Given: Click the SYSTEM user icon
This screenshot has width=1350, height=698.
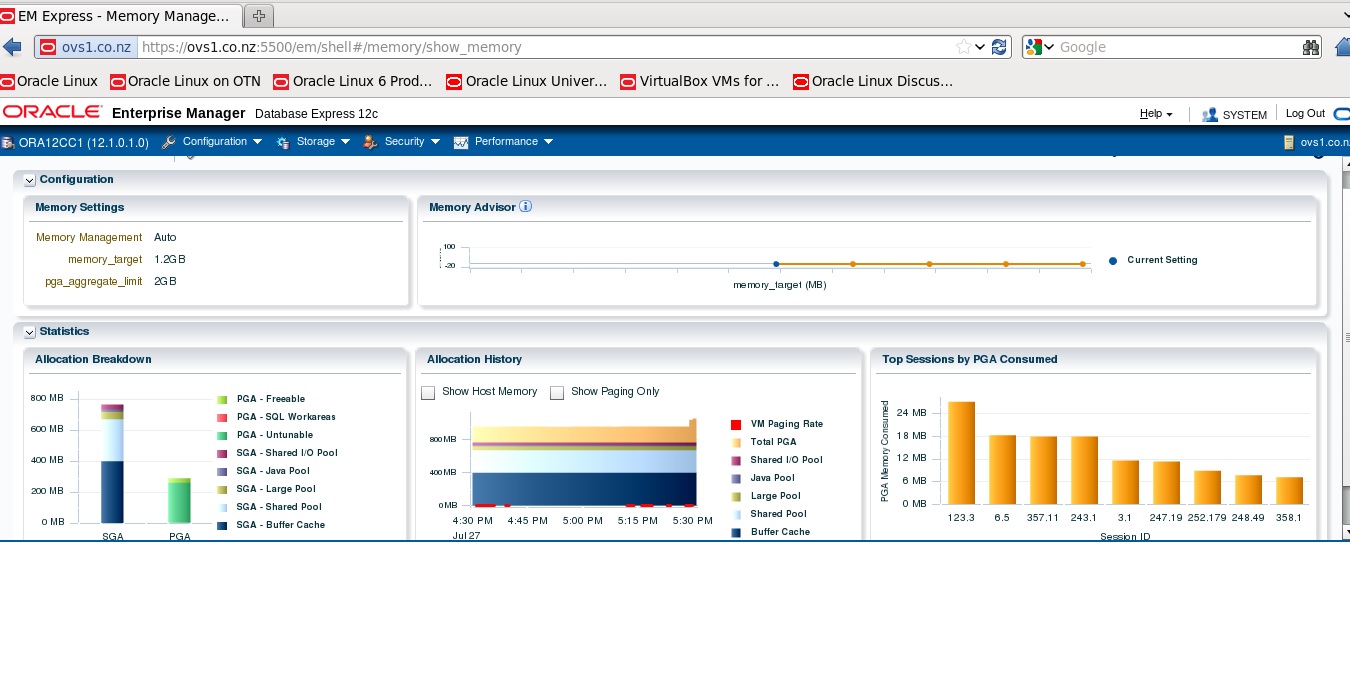Looking at the screenshot, I should point(1209,114).
